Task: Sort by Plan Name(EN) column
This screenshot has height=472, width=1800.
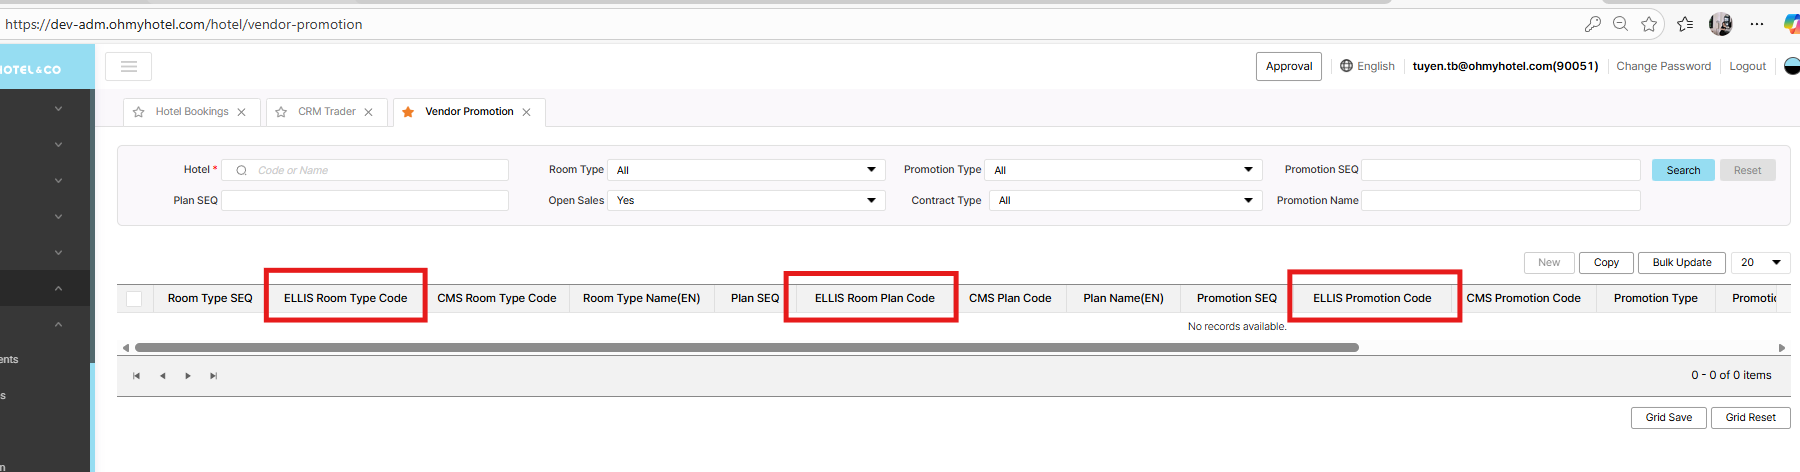Action: point(1124,298)
